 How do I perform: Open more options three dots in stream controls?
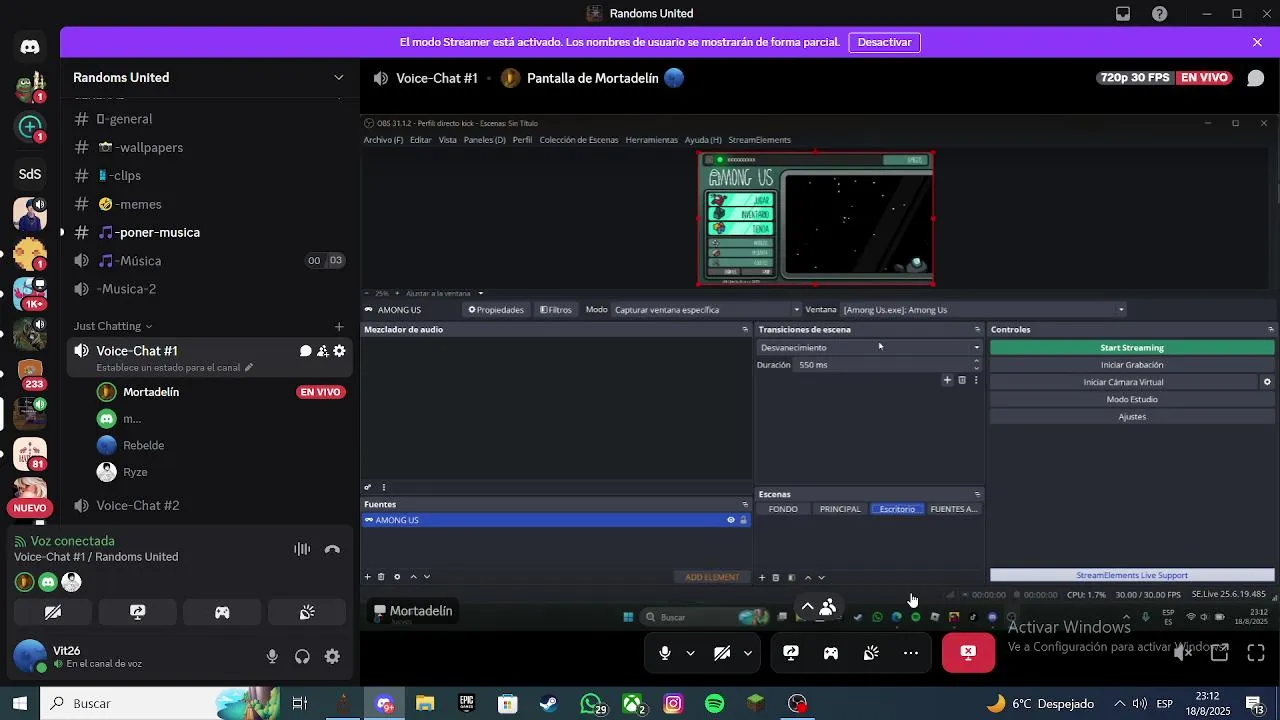click(x=911, y=653)
